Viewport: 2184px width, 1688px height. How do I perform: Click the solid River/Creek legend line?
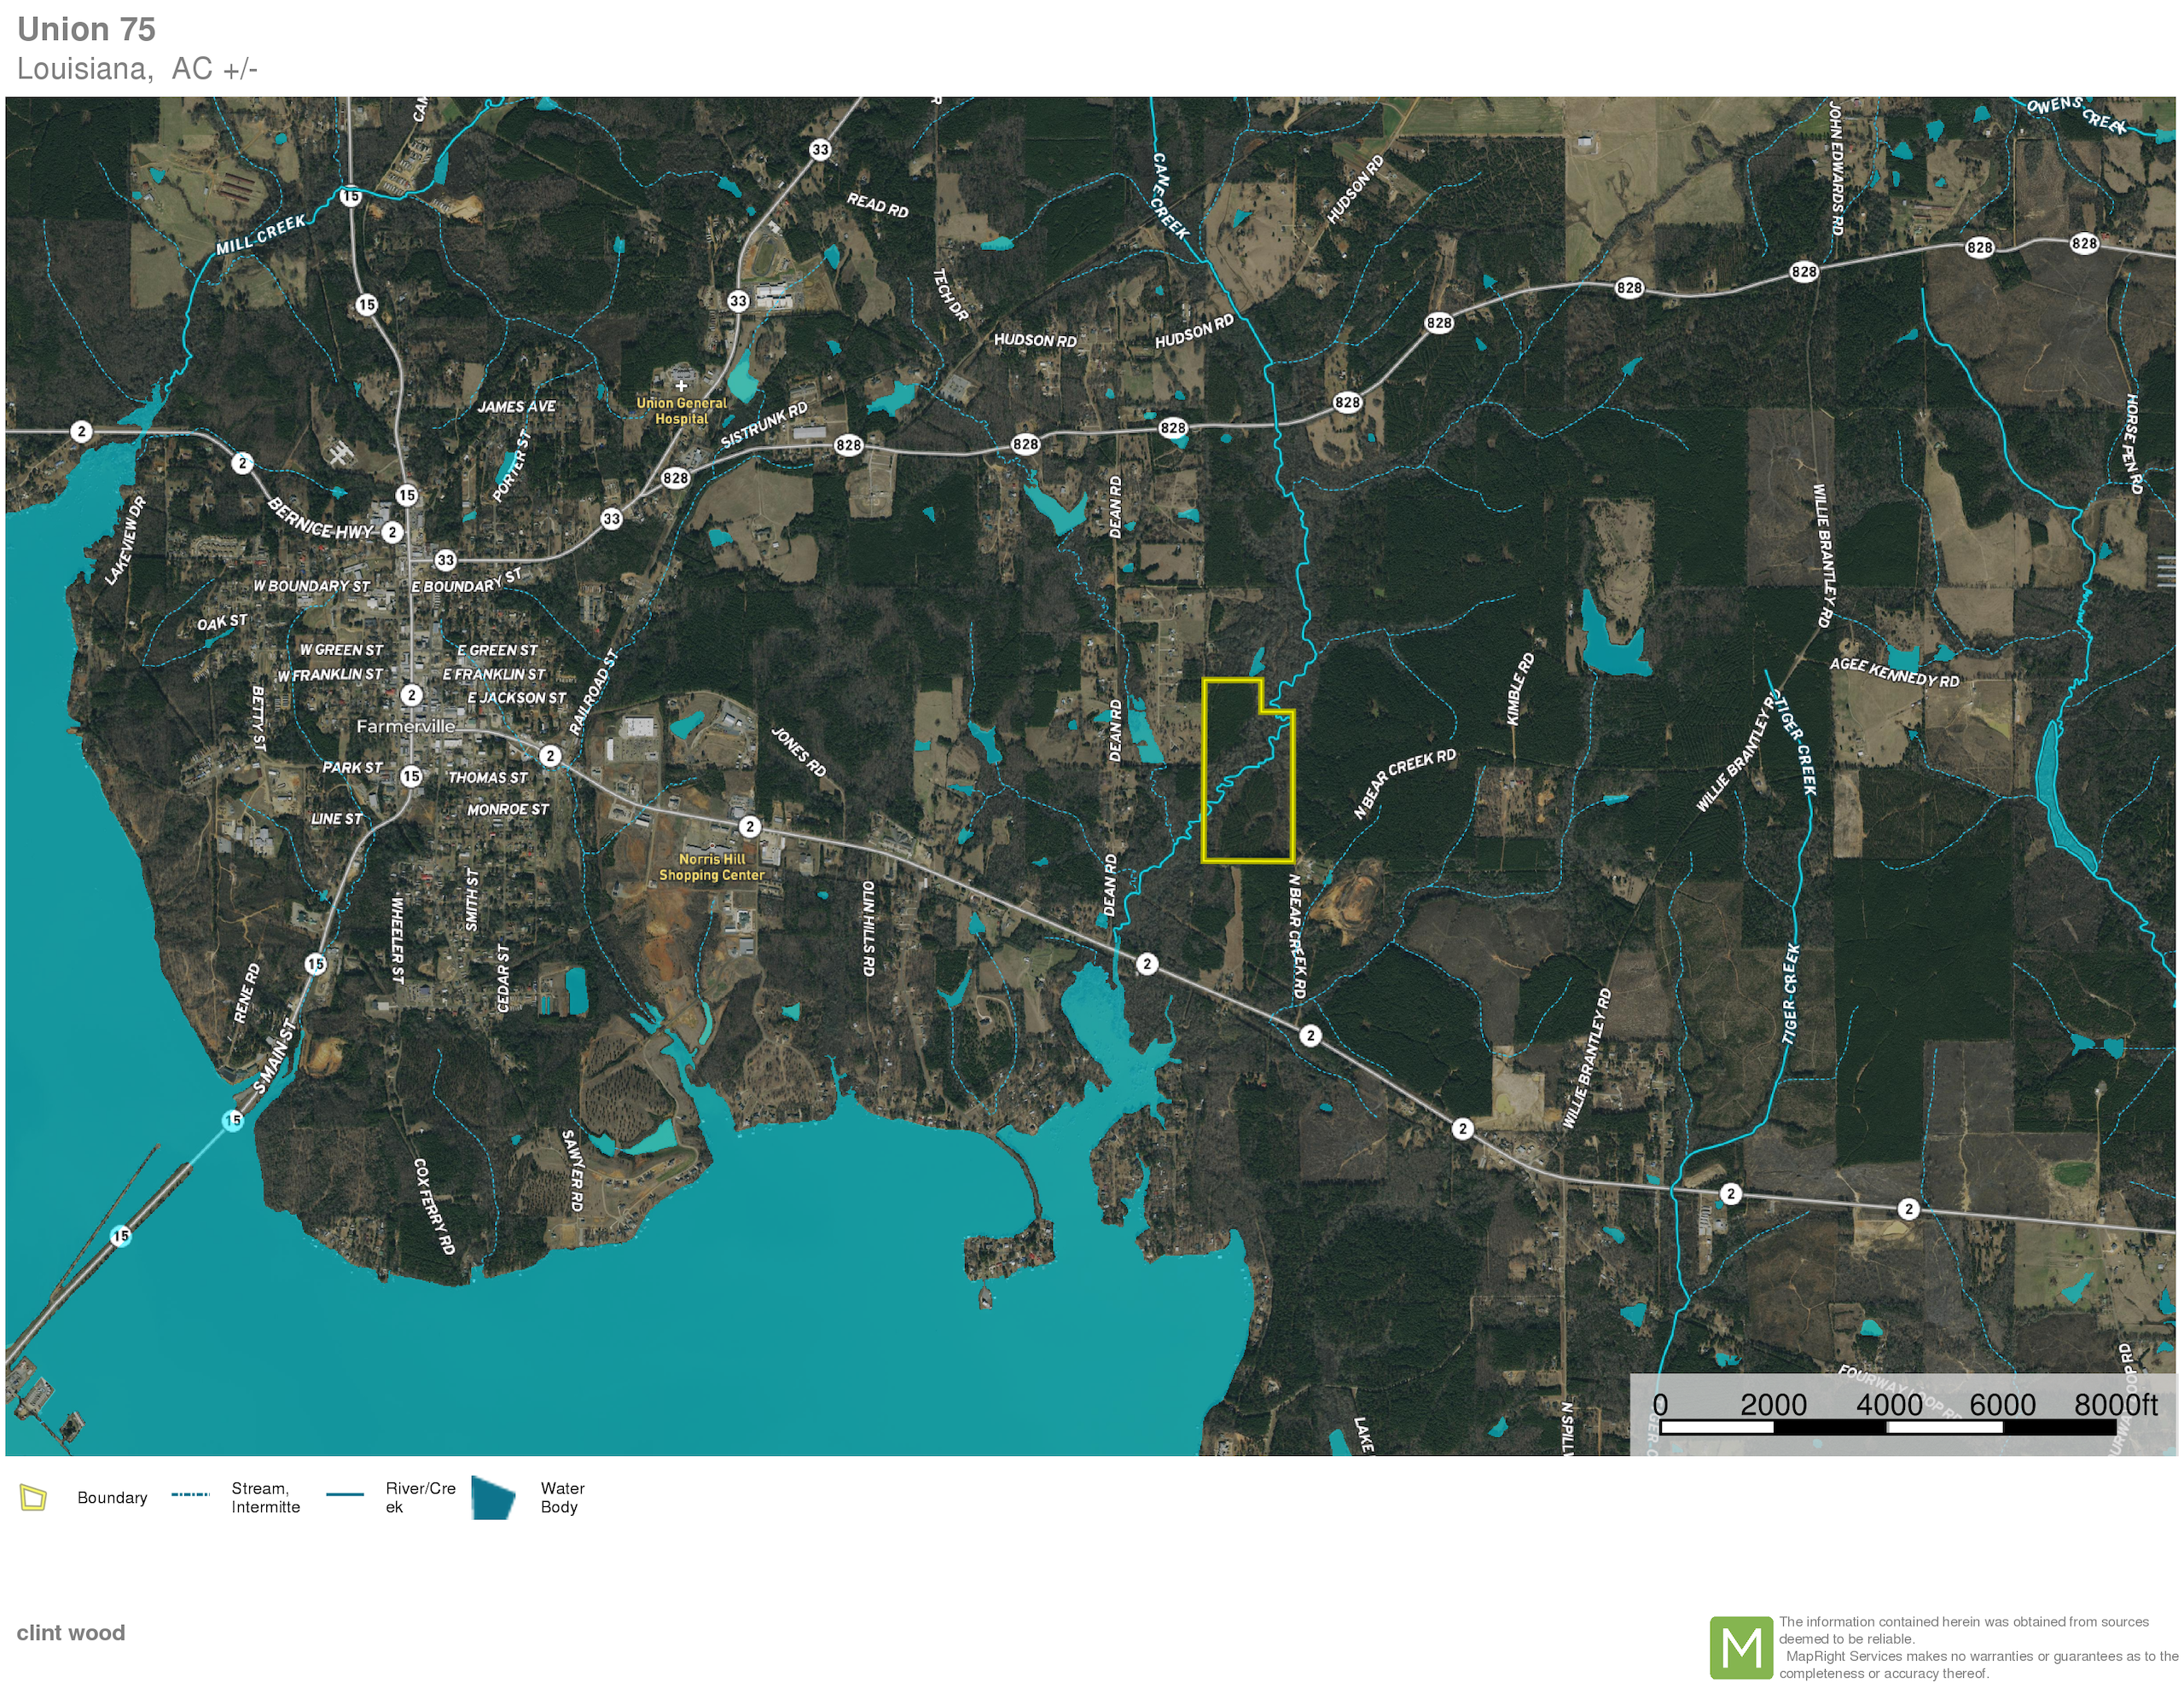point(345,1495)
